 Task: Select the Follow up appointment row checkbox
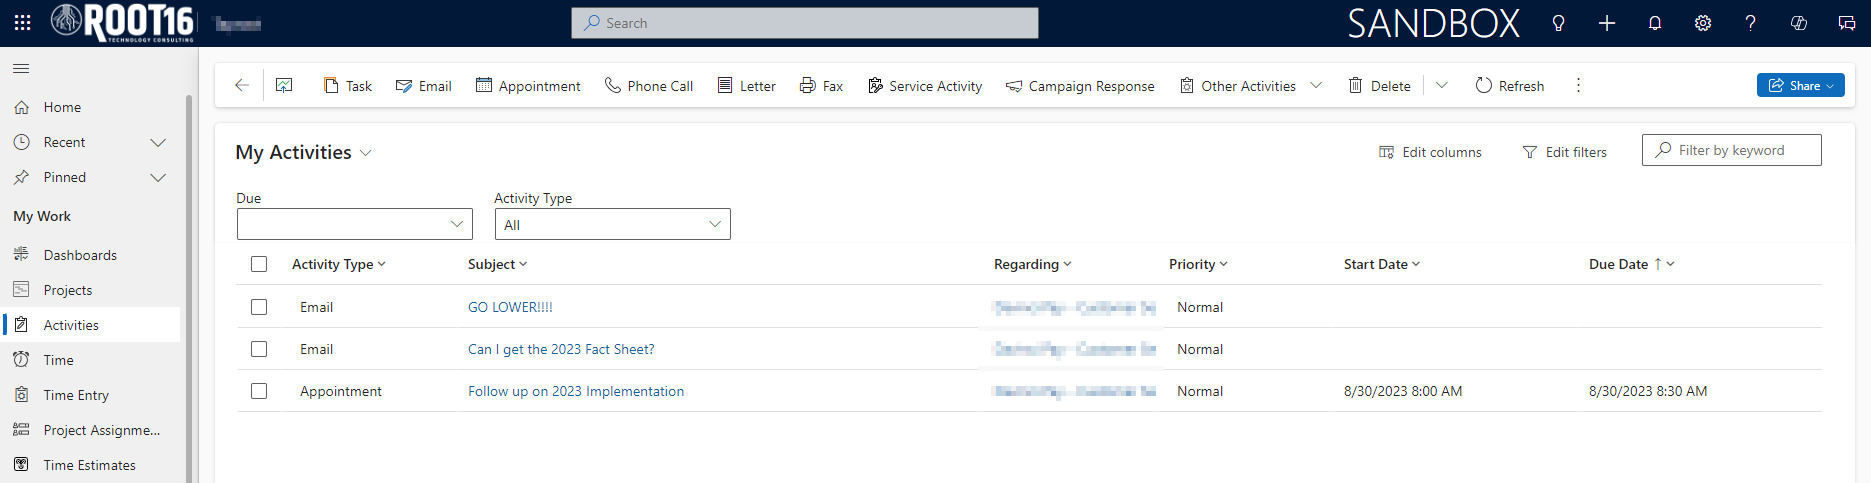[259, 391]
